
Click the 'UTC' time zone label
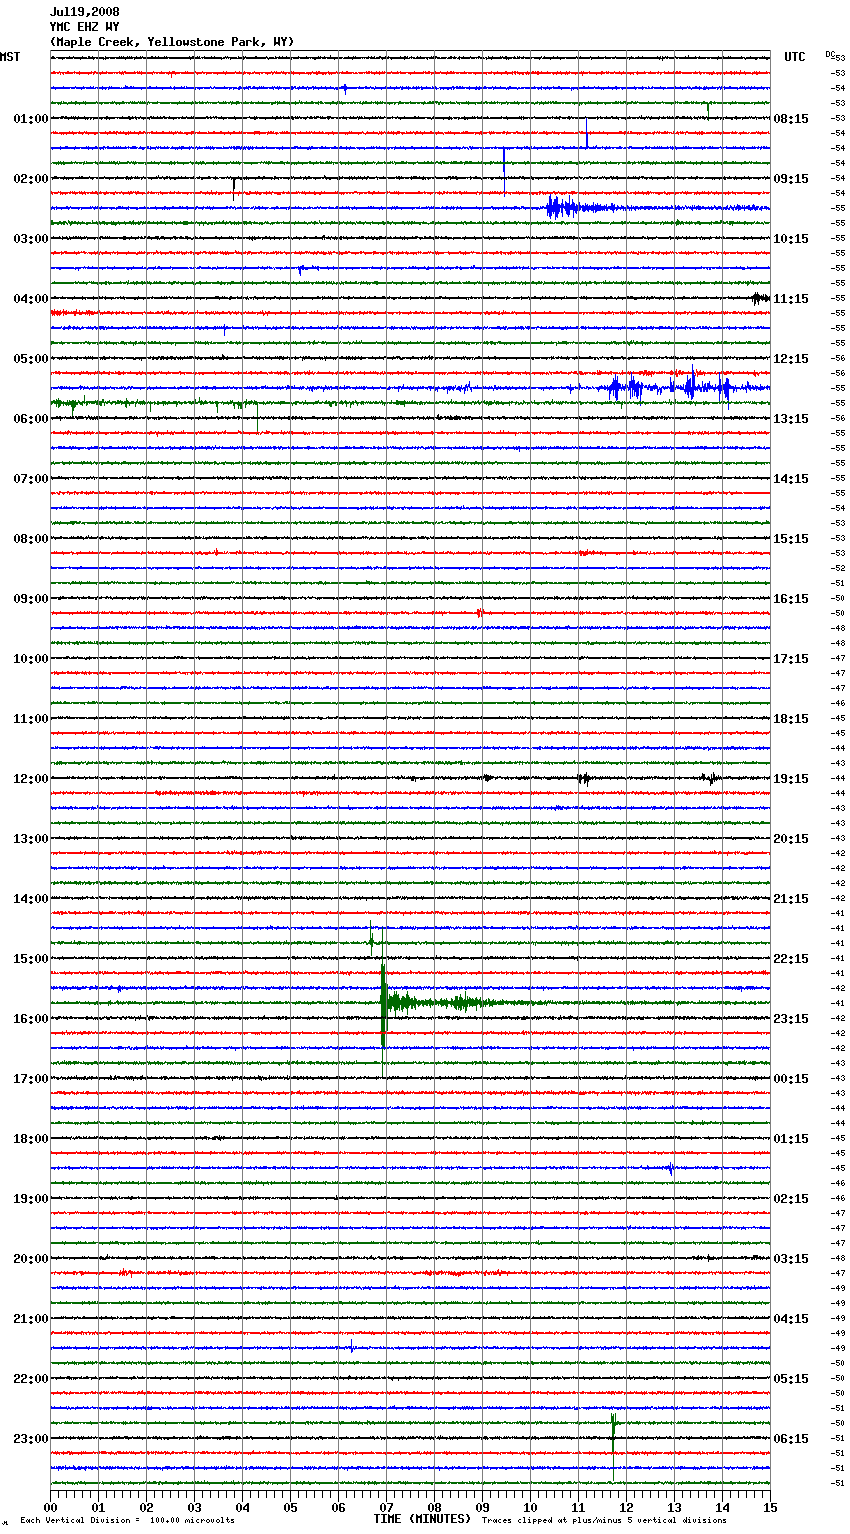[x=795, y=57]
